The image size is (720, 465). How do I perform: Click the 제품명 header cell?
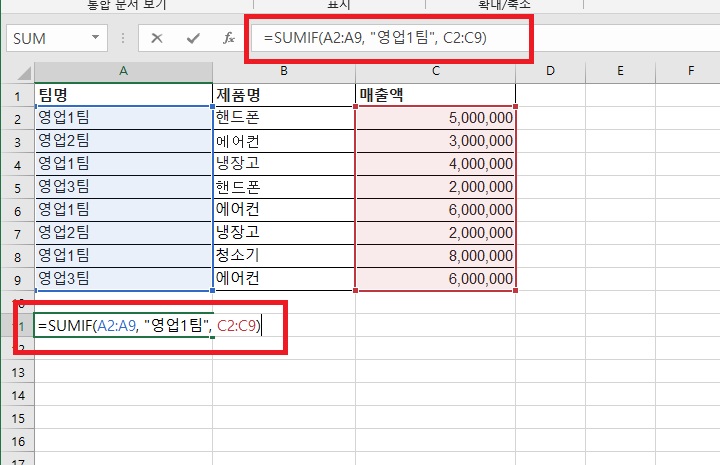coord(284,95)
